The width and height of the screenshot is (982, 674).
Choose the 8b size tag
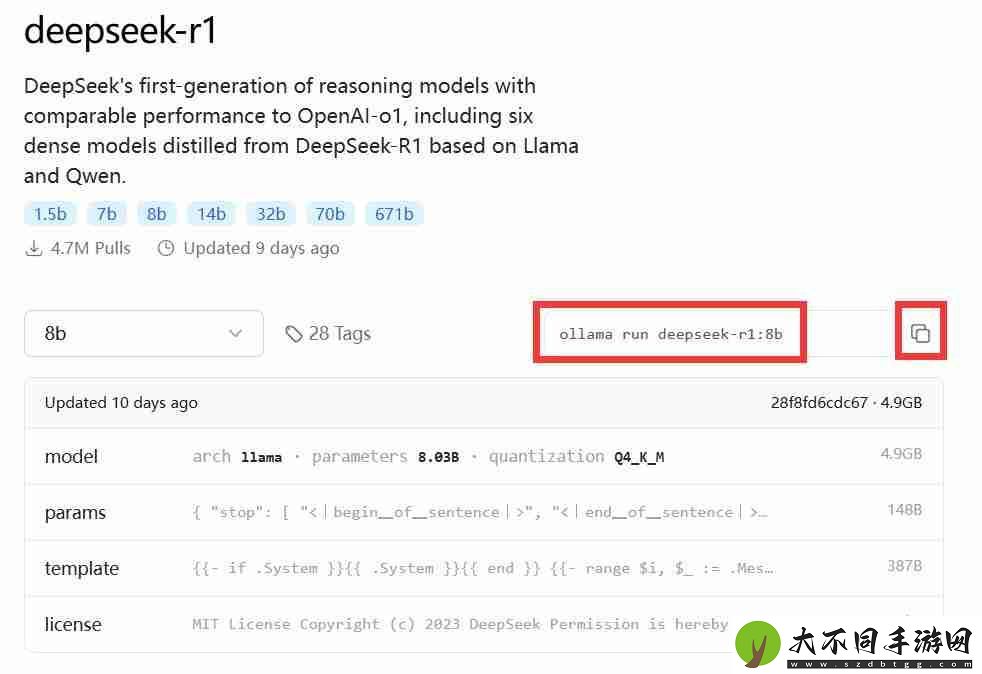pyautogui.click(x=157, y=214)
